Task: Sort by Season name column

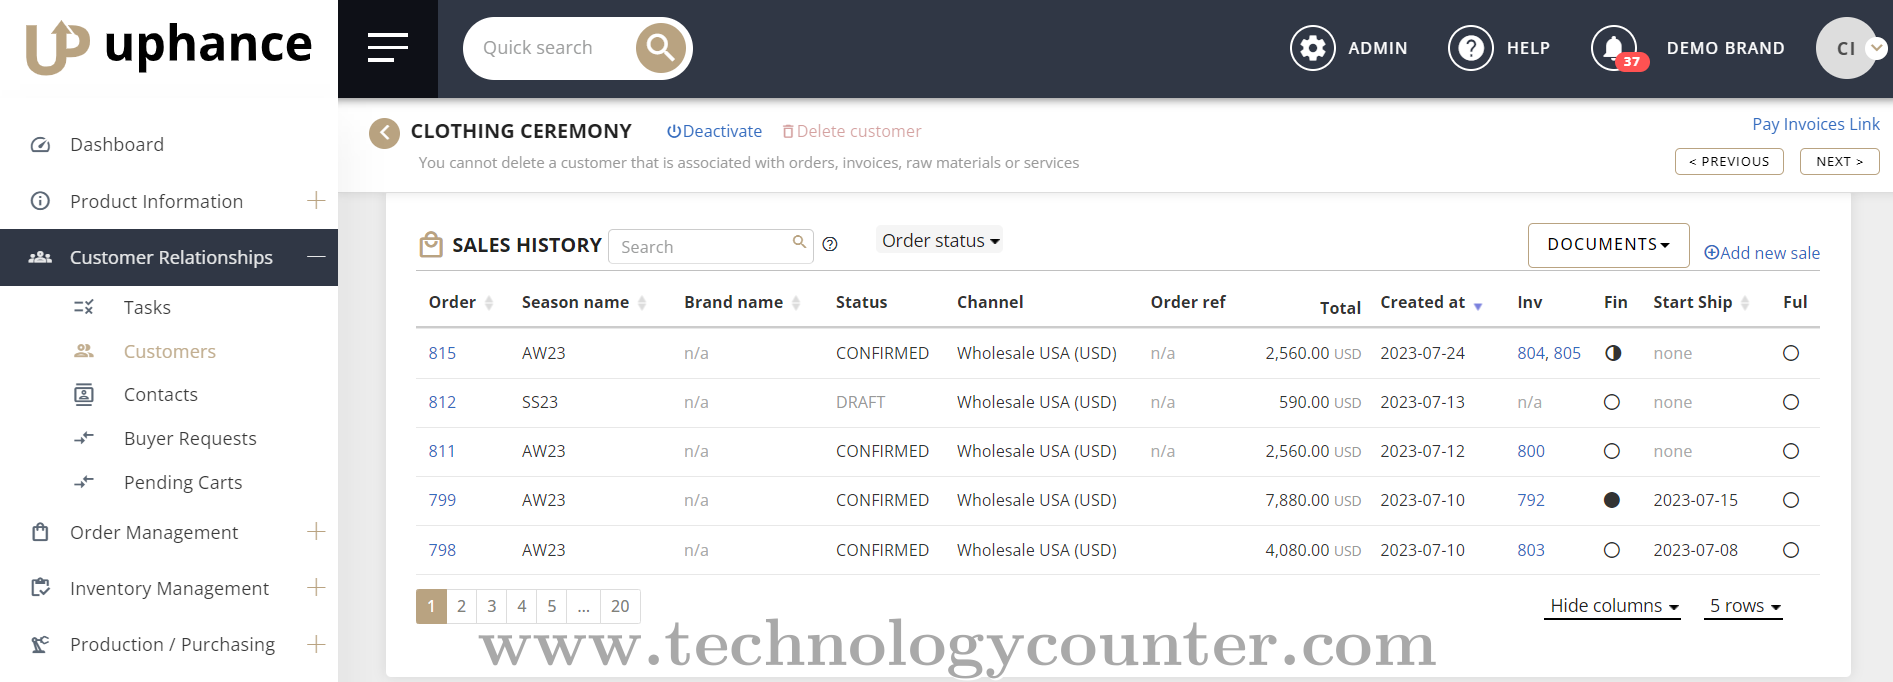Action: [x=584, y=302]
